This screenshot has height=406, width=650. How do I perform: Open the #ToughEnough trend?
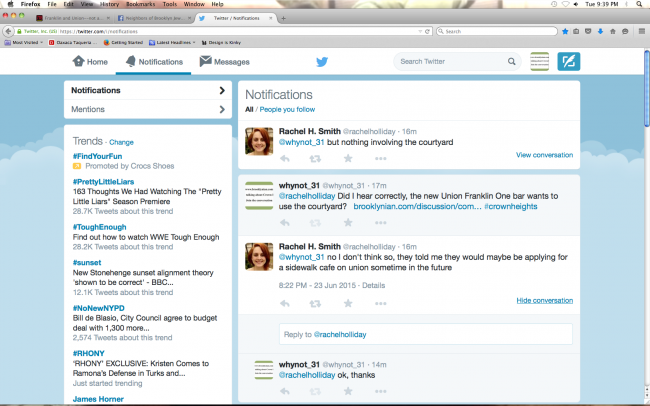click(99, 227)
